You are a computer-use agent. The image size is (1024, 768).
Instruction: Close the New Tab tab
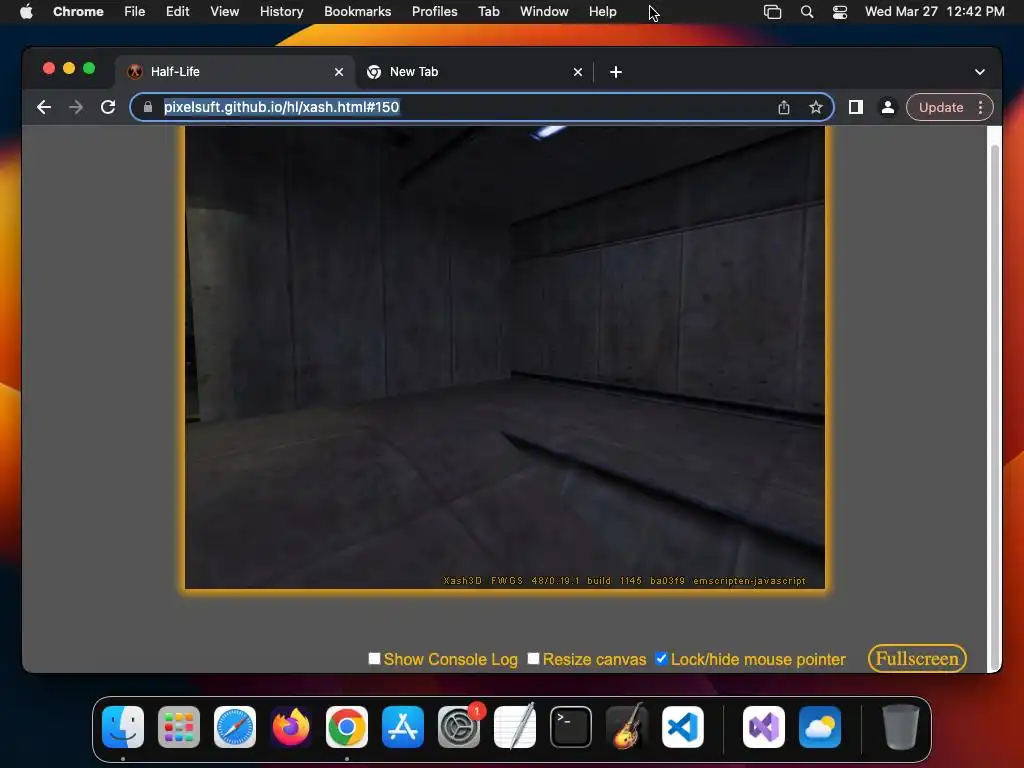click(577, 72)
